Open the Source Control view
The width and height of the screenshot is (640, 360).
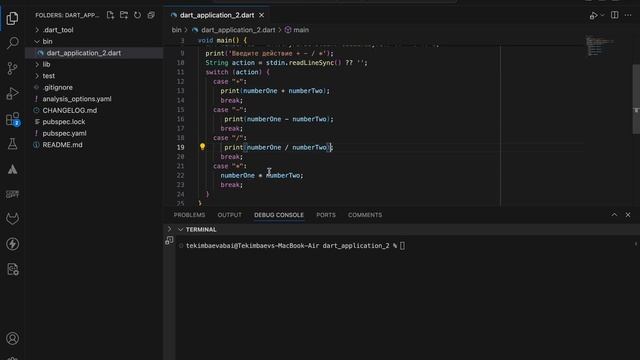(x=12, y=68)
